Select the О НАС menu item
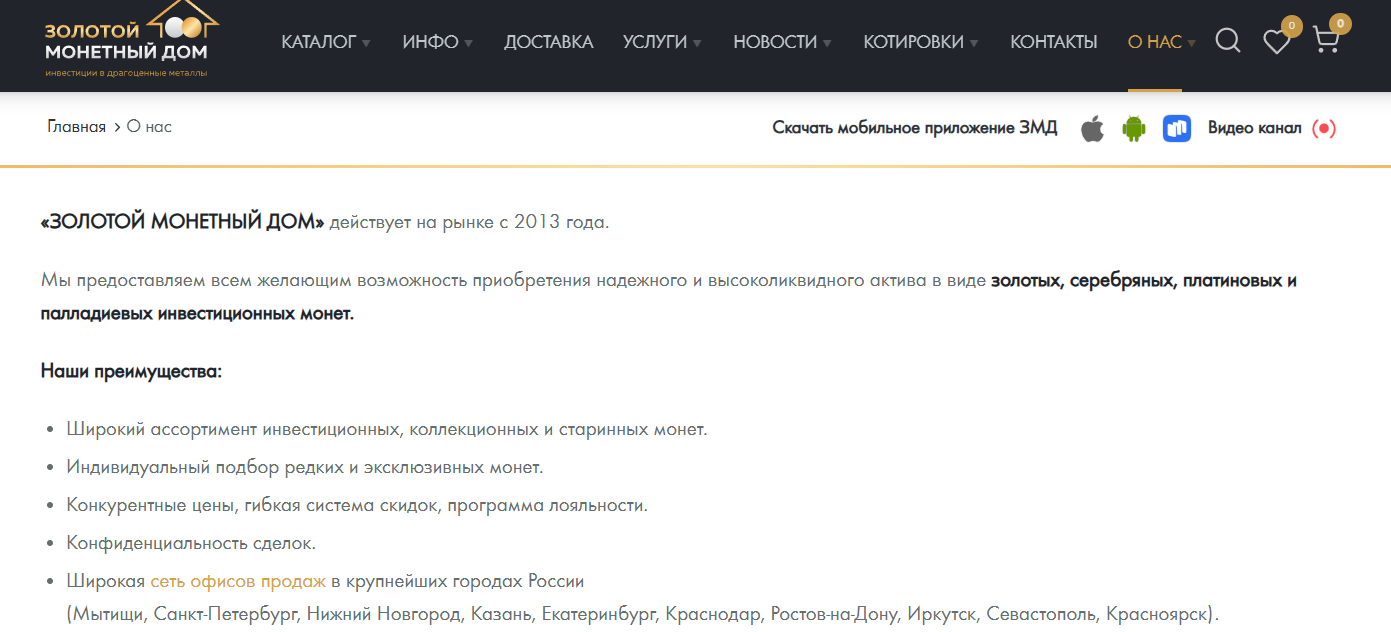The height and width of the screenshot is (632, 1391). [x=1155, y=42]
